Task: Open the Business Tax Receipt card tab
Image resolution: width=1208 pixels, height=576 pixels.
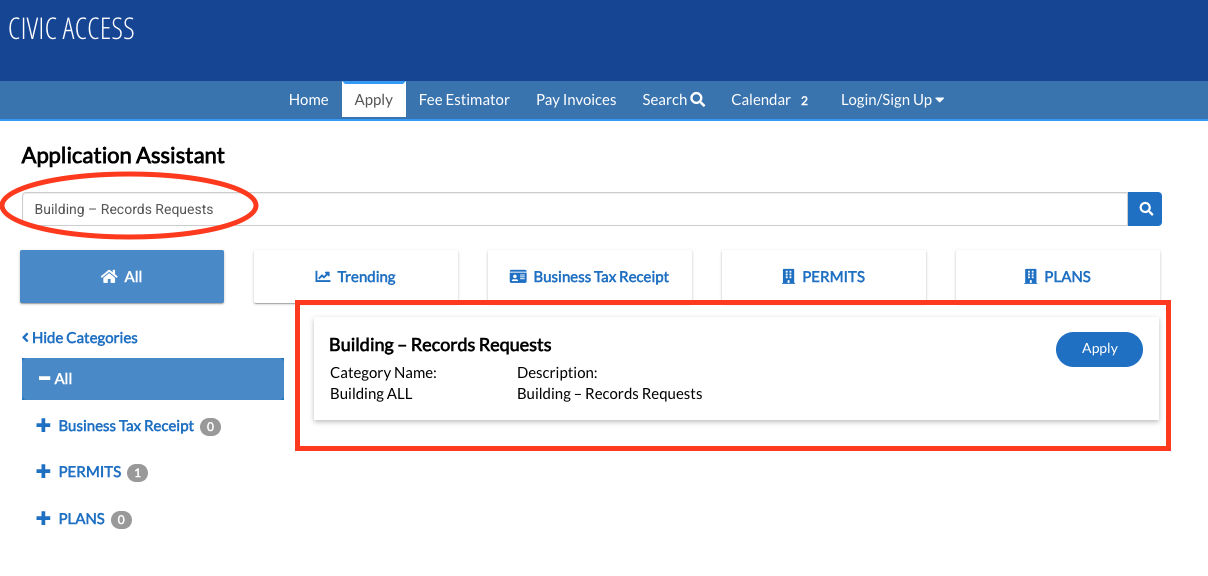Action: click(x=589, y=277)
